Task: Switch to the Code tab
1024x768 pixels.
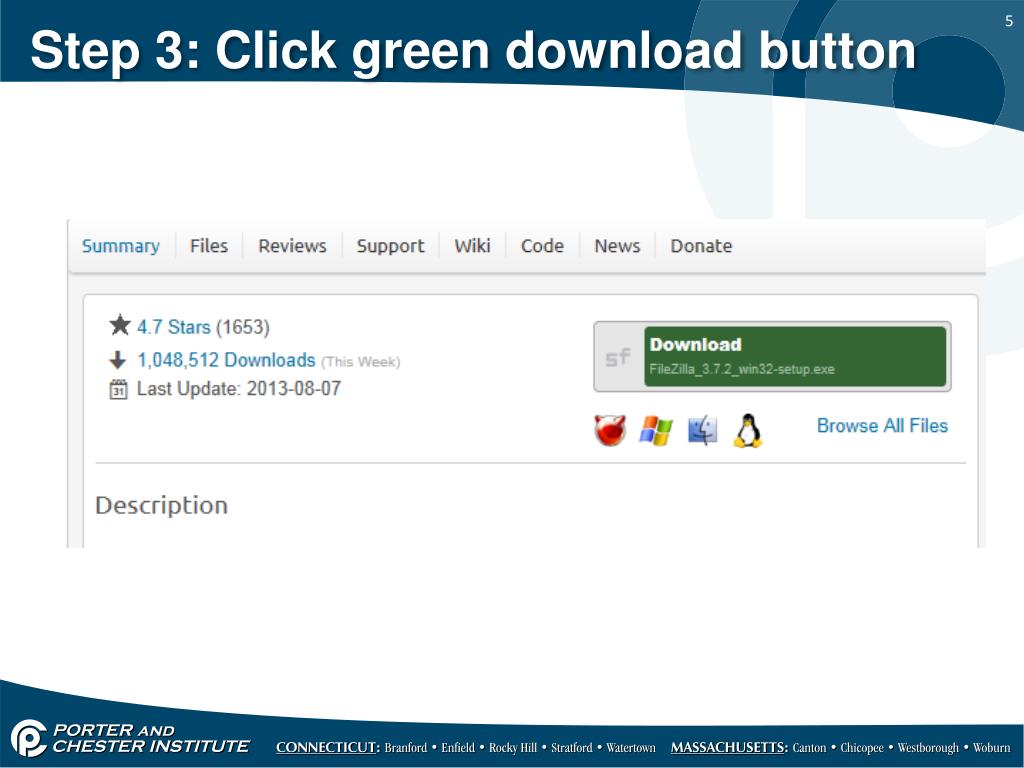Action: pos(542,246)
